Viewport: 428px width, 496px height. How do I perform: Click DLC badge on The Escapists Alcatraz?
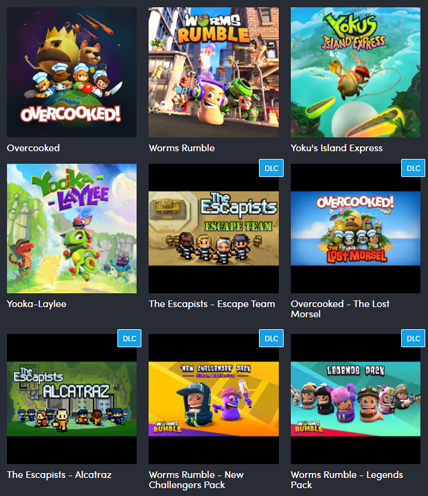[129, 338]
